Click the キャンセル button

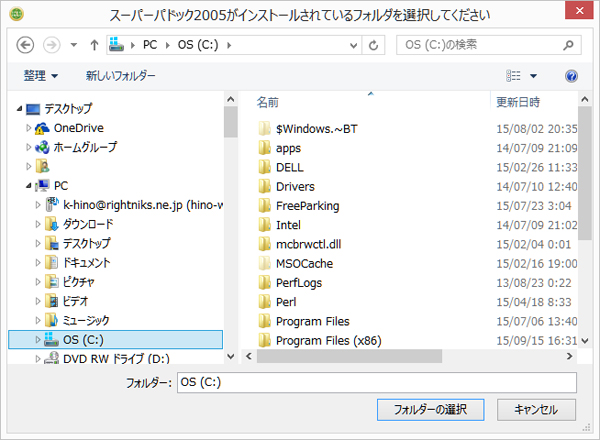(536, 410)
